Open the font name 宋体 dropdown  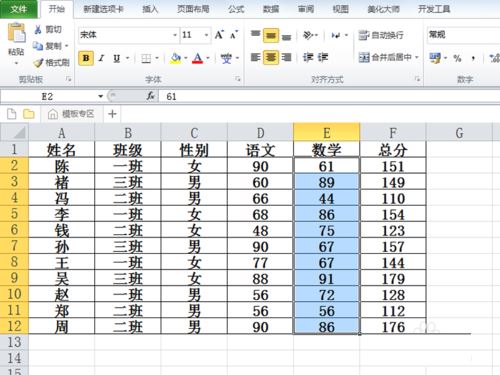(x=175, y=35)
